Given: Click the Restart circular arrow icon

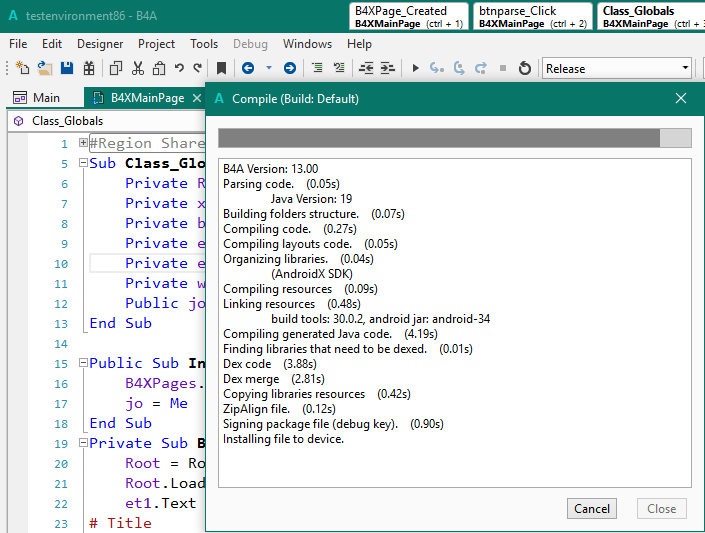Looking at the screenshot, I should tap(524, 68).
